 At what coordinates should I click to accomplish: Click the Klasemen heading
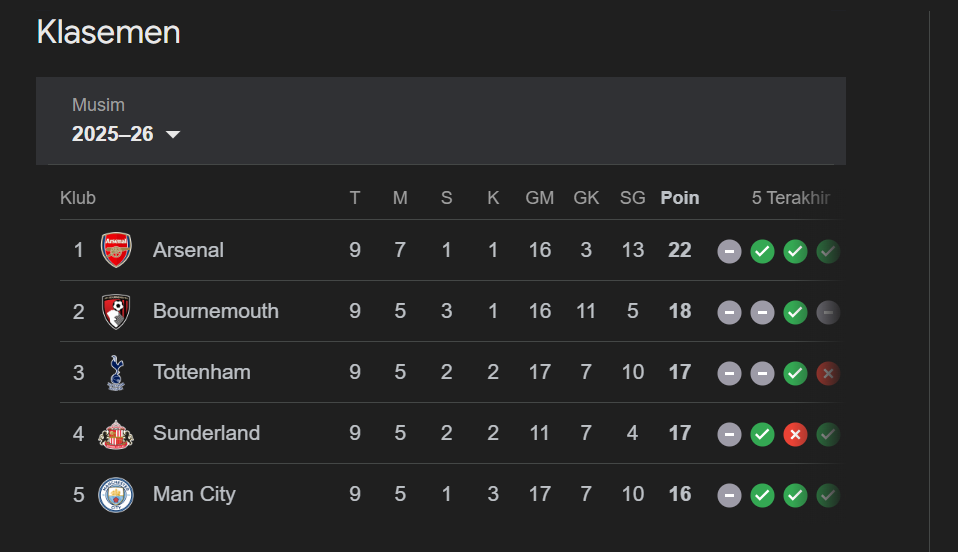click(x=108, y=32)
